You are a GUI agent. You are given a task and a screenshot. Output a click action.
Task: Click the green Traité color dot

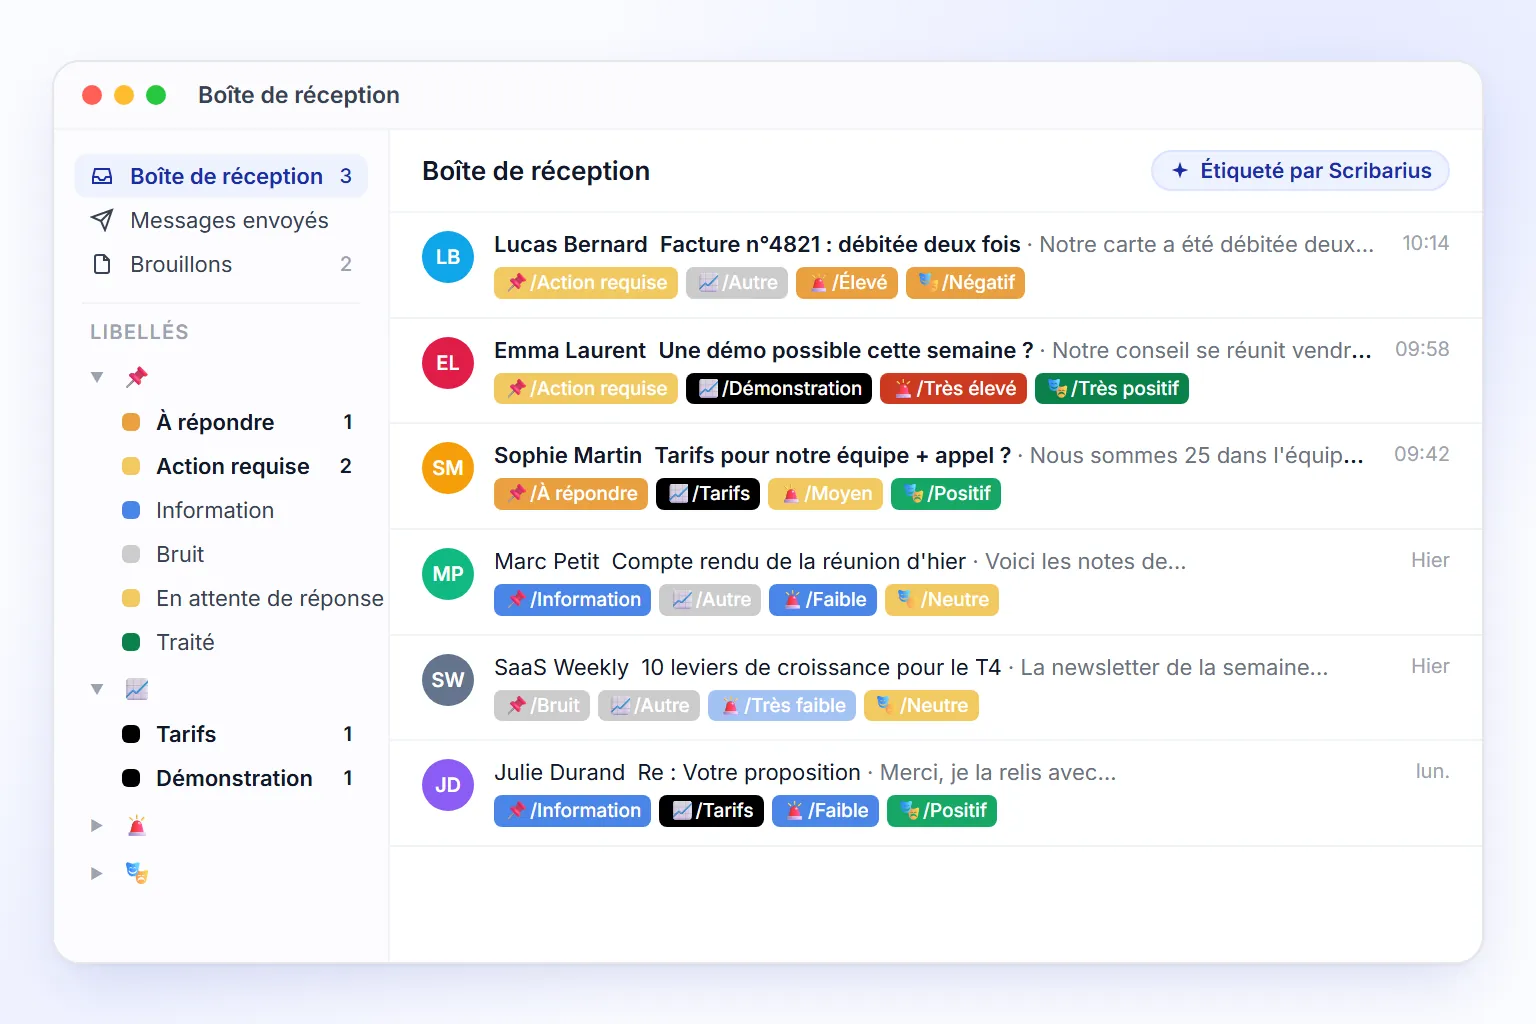[x=131, y=642]
